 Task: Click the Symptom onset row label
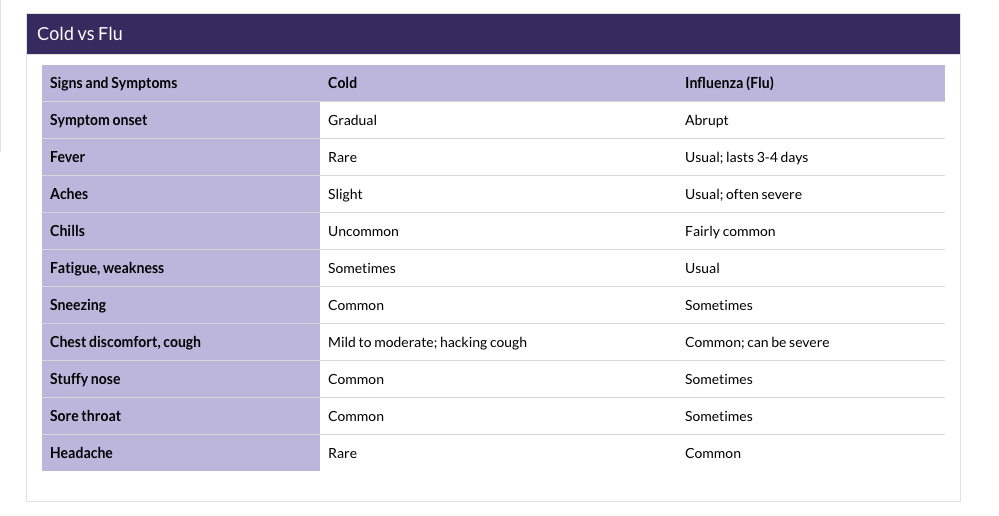[x=98, y=120]
